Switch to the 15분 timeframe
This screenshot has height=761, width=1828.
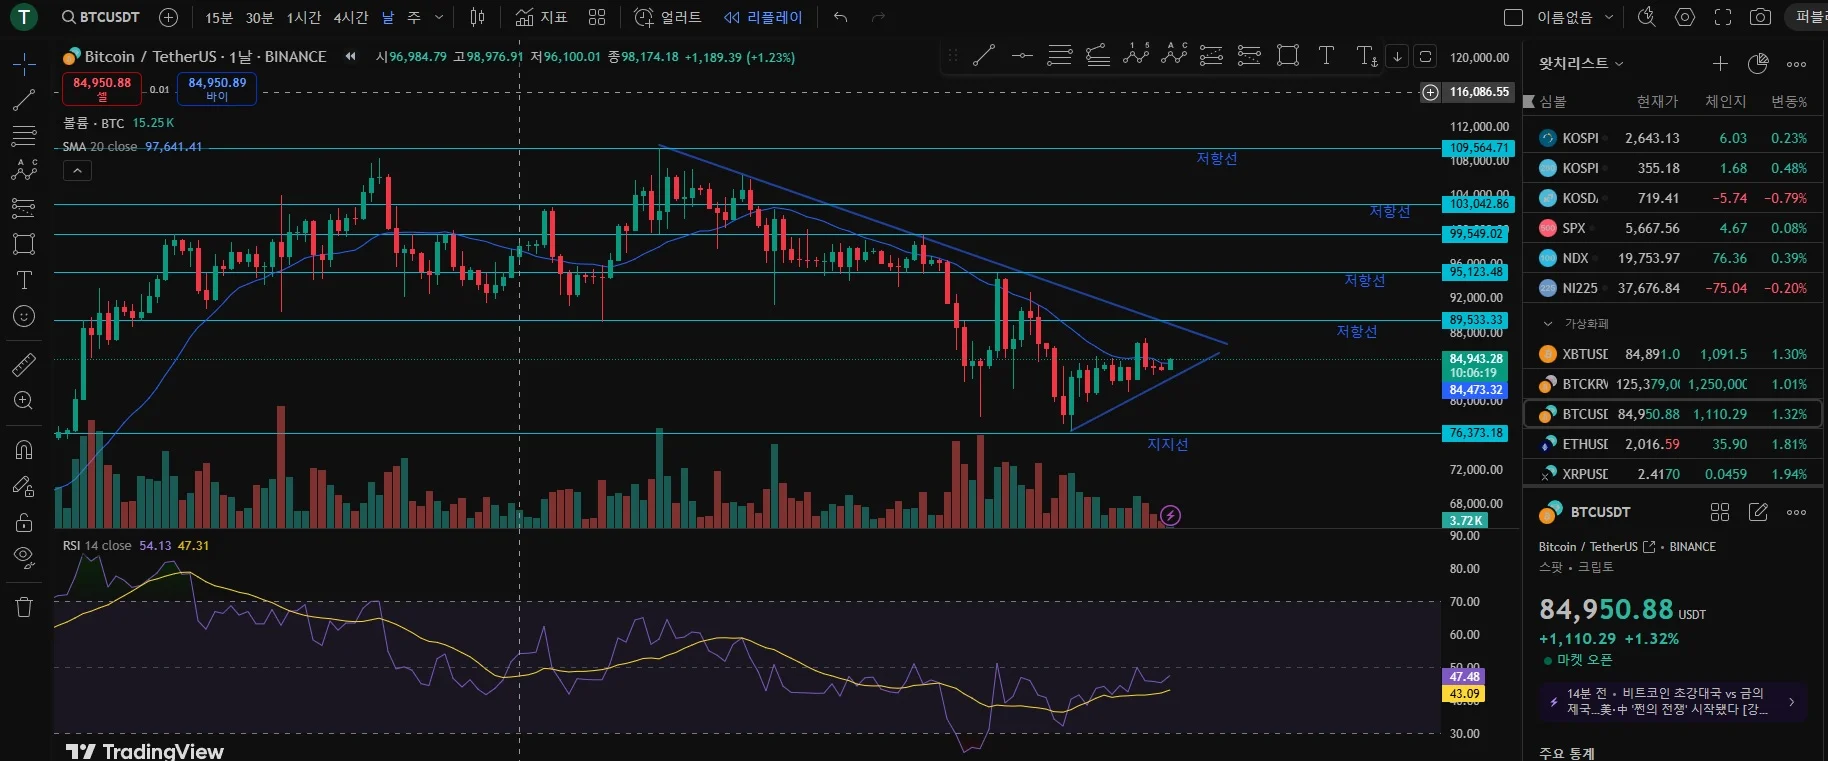click(x=219, y=17)
